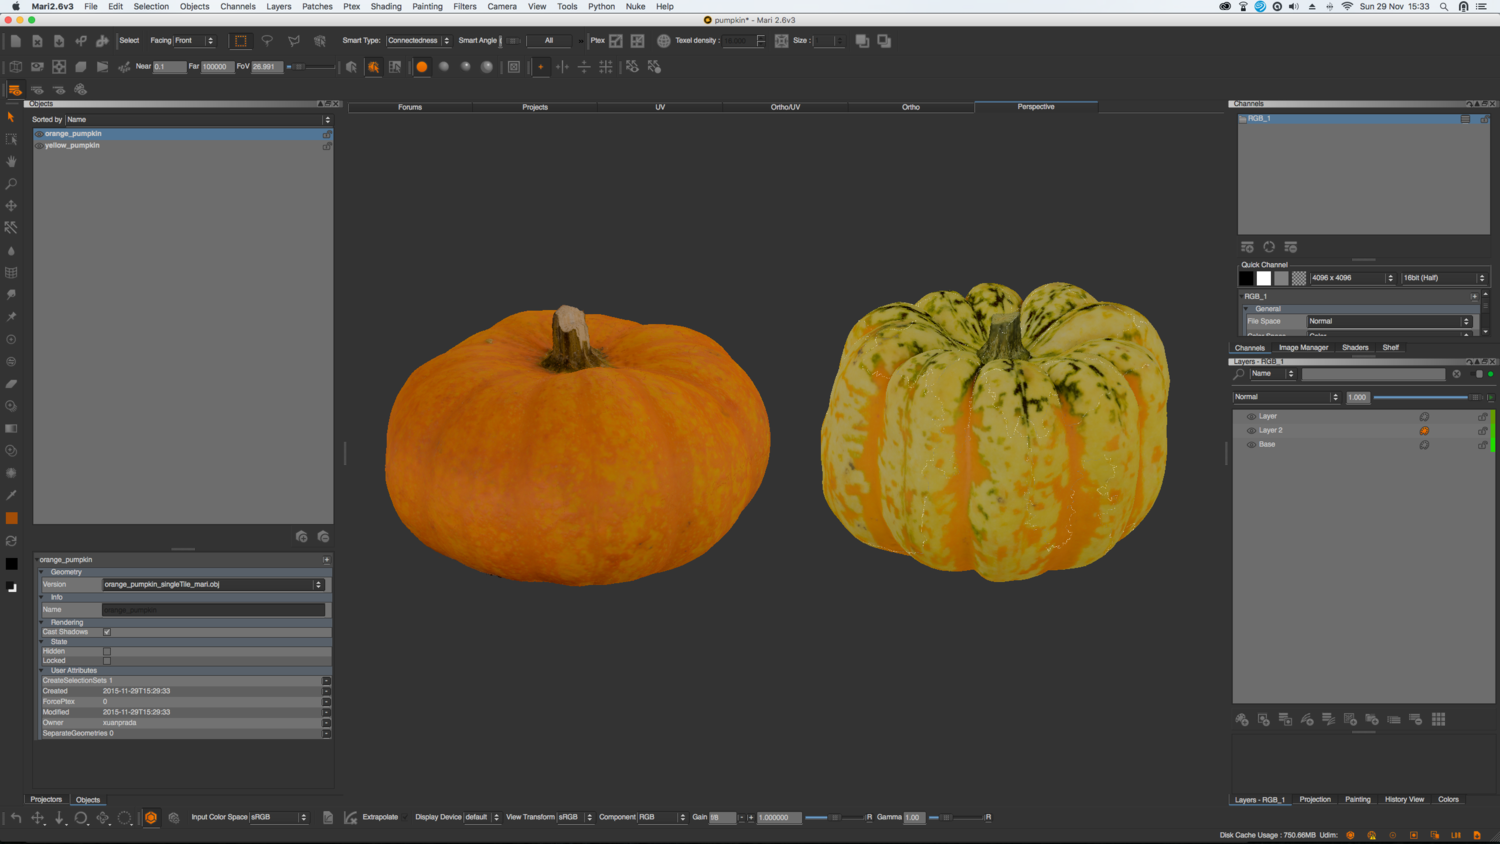The width and height of the screenshot is (1500, 844).
Task: Hide Layer 2 with its eye icon
Action: click(1251, 431)
